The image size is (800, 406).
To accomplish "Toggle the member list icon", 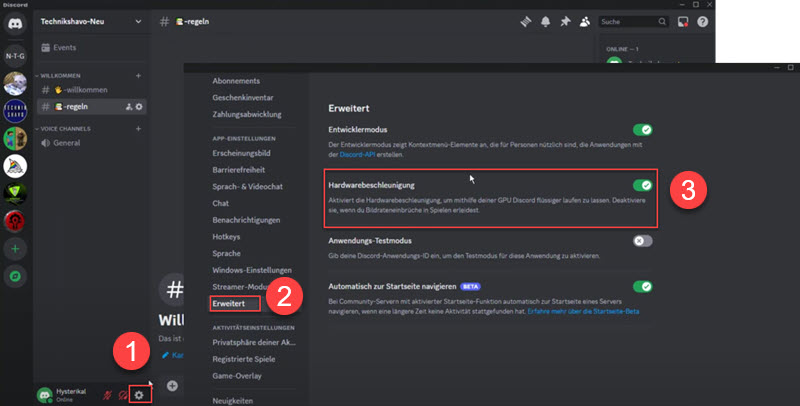I will (585, 21).
